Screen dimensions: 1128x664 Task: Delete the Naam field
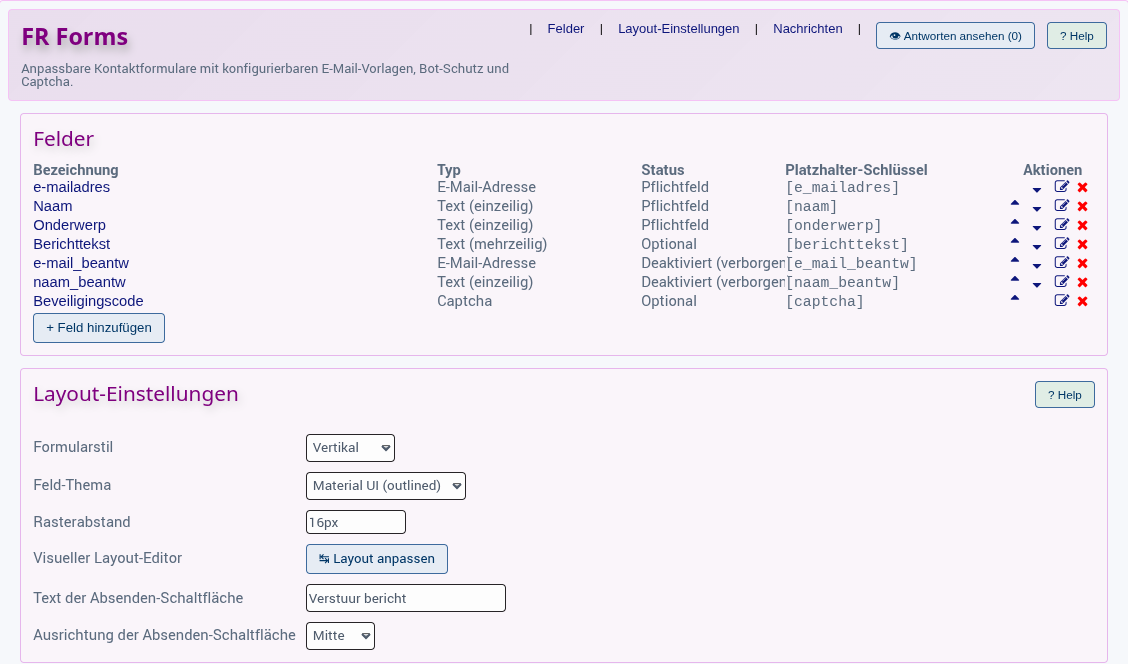pos(1082,206)
